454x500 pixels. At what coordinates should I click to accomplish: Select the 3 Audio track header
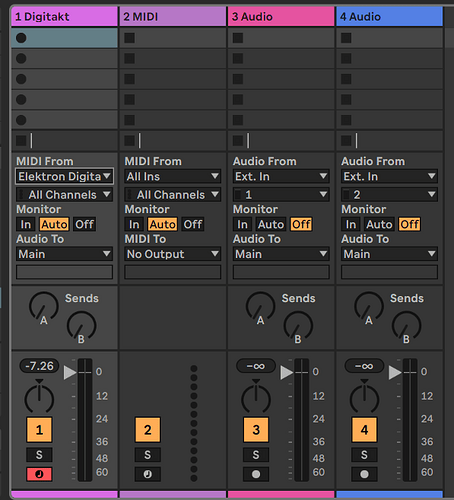[281, 17]
